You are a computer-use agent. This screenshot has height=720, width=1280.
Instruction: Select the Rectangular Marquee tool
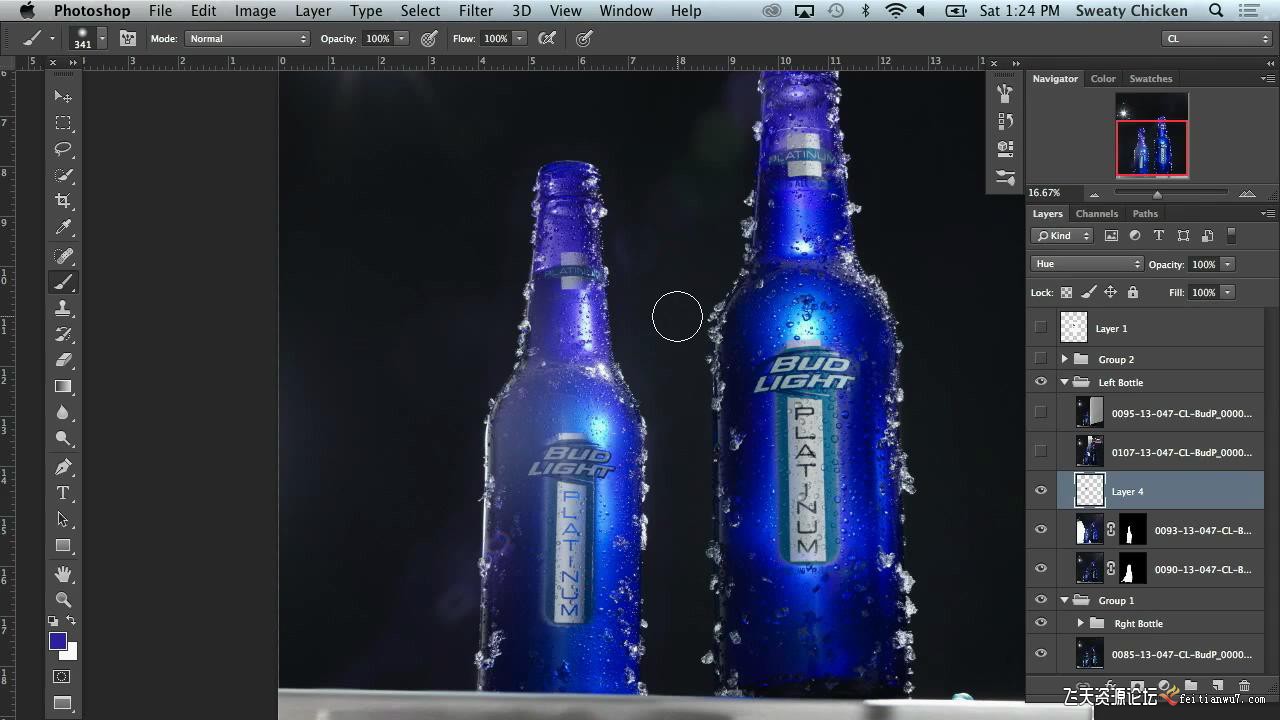[63, 123]
